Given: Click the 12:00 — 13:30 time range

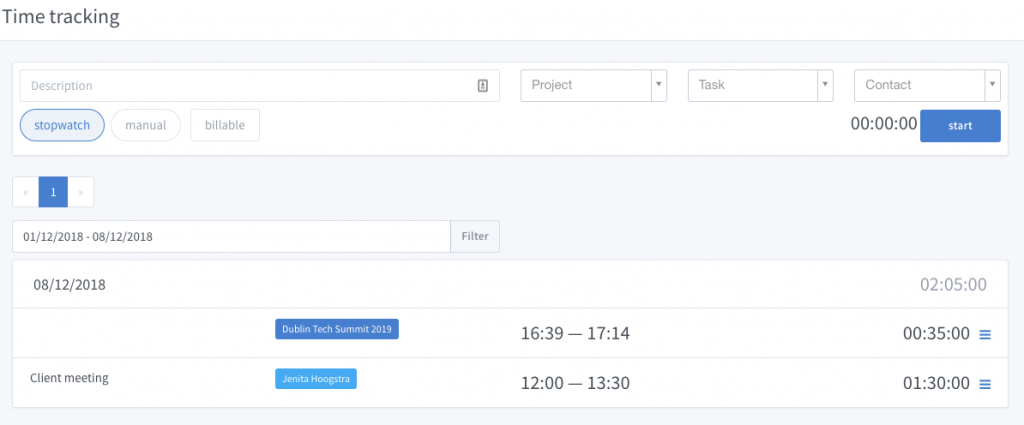Looking at the screenshot, I should (575, 383).
